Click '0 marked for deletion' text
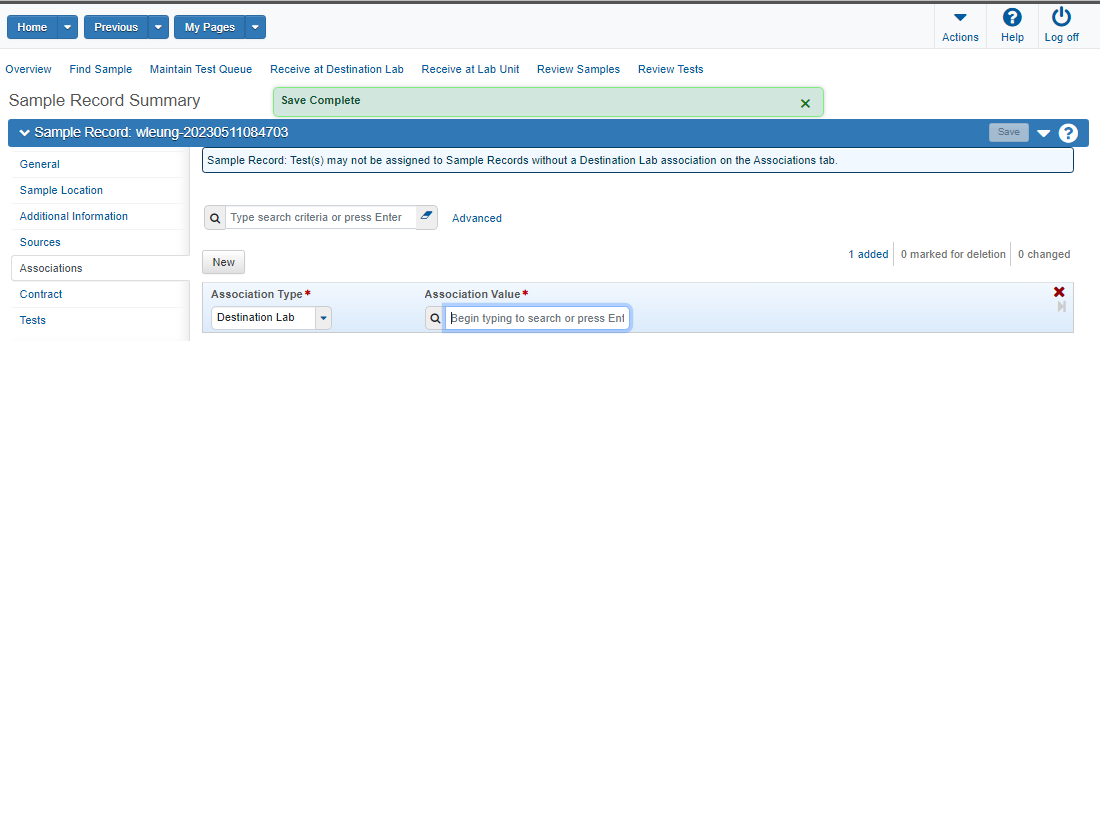 pos(953,254)
